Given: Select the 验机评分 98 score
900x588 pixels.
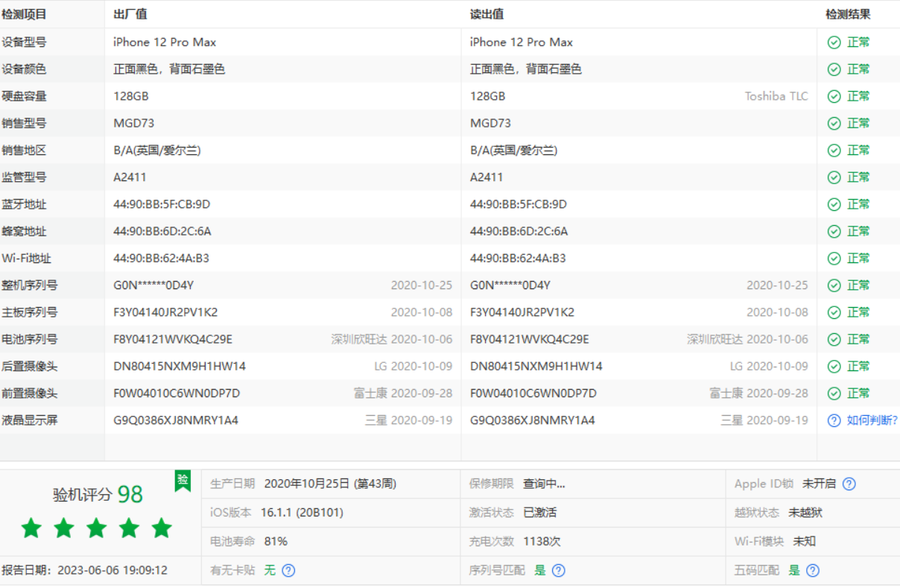Looking at the screenshot, I should pos(98,494).
